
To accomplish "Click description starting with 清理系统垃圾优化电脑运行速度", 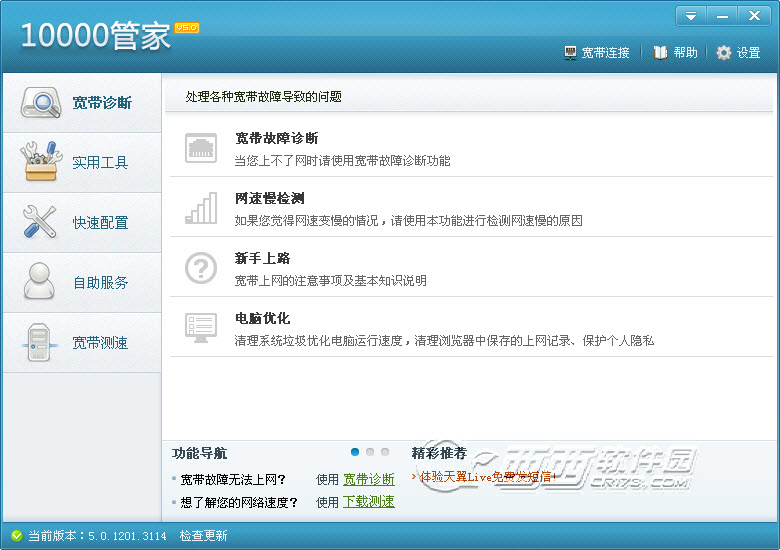I will (x=444, y=341).
